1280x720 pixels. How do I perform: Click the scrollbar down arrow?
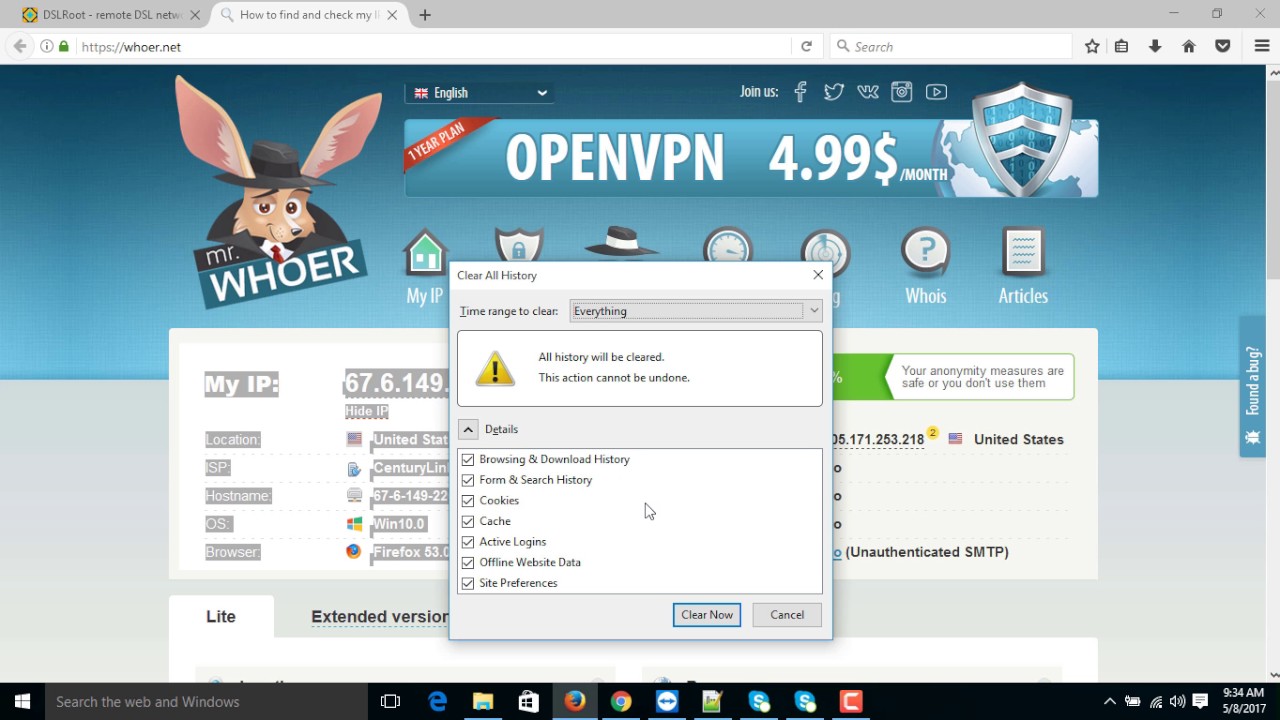click(1272, 675)
